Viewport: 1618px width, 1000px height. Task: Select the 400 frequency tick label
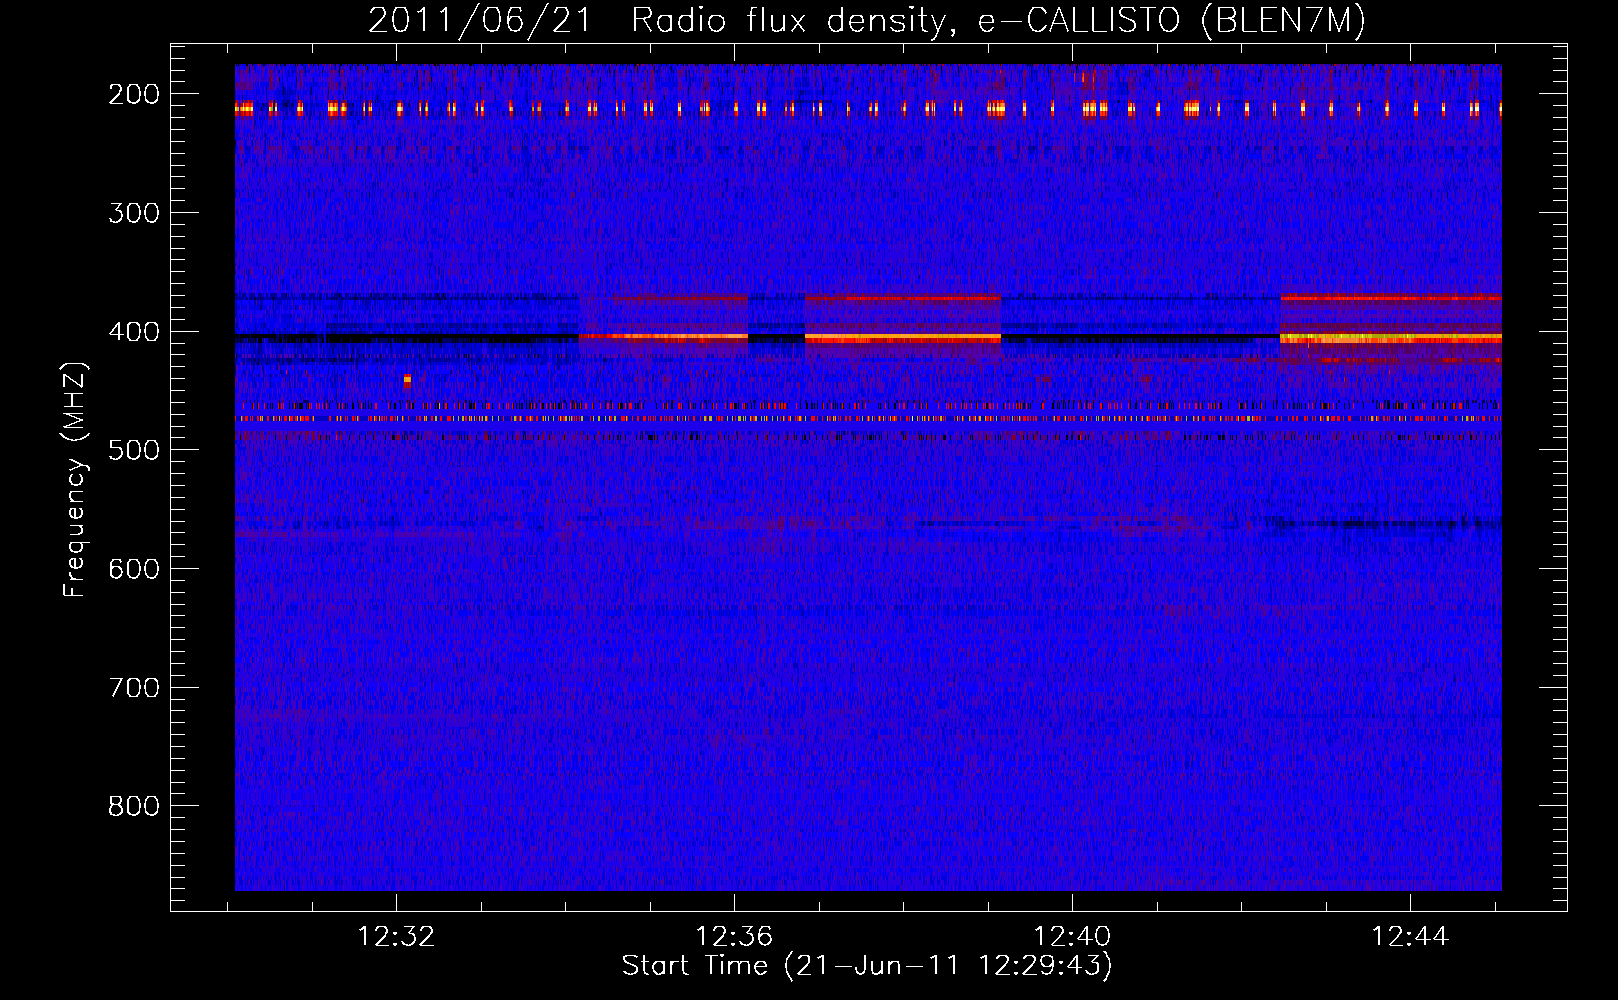pos(134,331)
